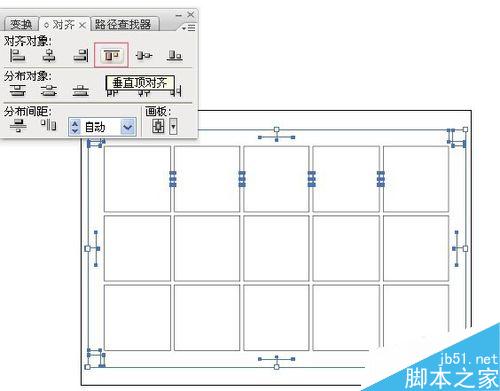The height and width of the screenshot is (391, 500).
Task: Click the left-middle bounding box handle
Action: click(88, 248)
